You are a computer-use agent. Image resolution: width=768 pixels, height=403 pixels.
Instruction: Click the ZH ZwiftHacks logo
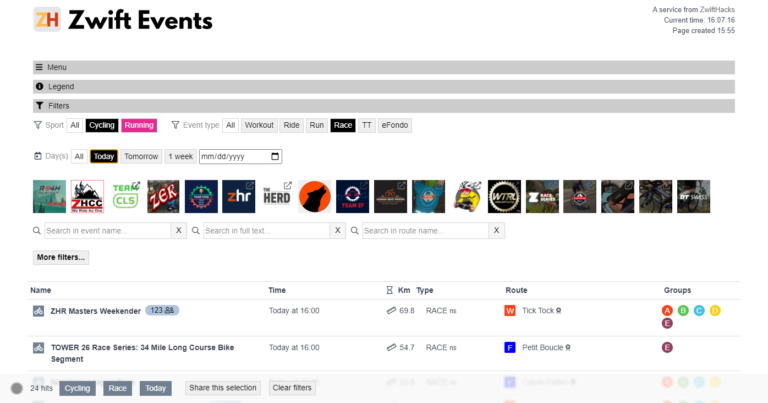[x=47, y=20]
